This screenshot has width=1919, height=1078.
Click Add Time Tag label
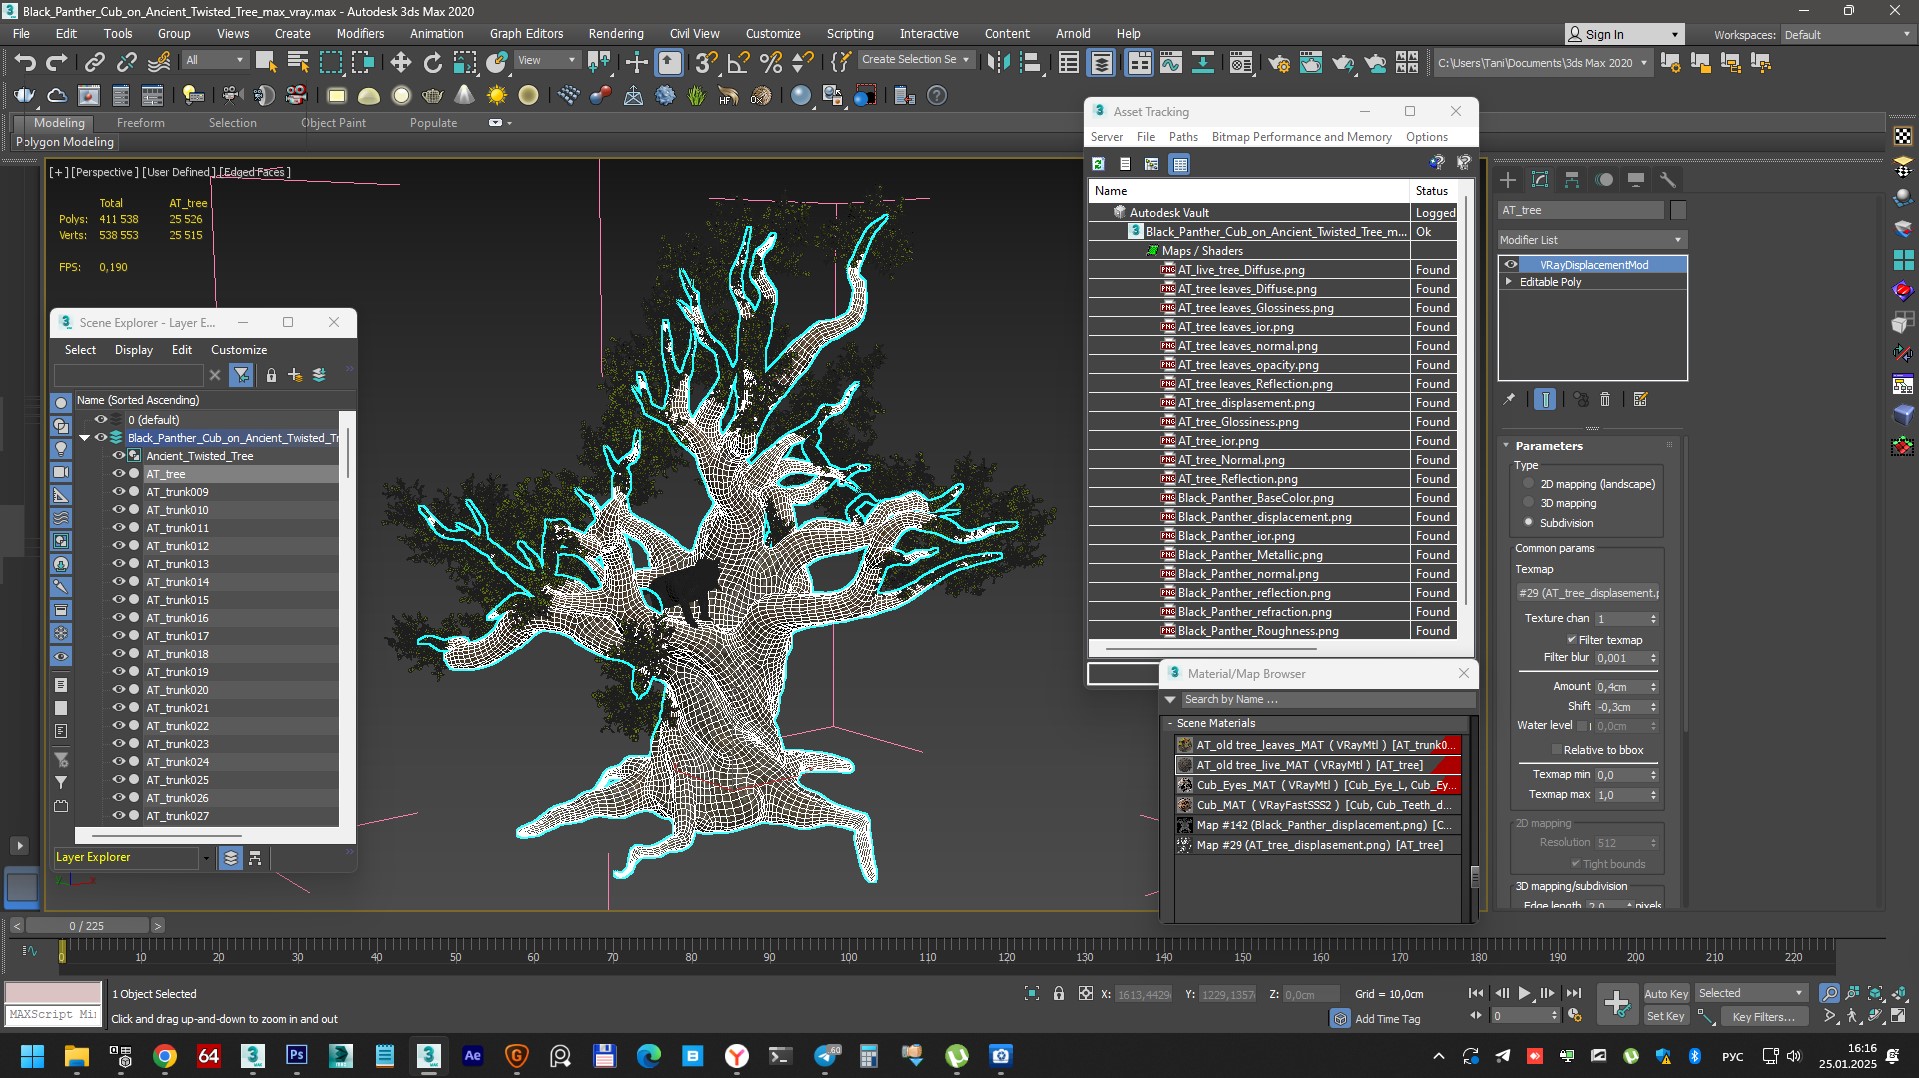click(1387, 1019)
